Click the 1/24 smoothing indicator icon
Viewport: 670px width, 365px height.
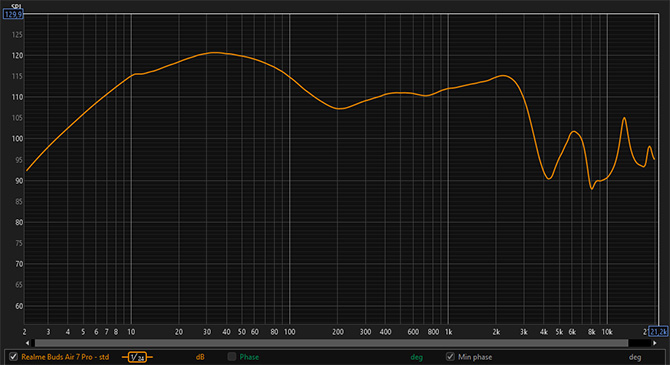point(138,357)
